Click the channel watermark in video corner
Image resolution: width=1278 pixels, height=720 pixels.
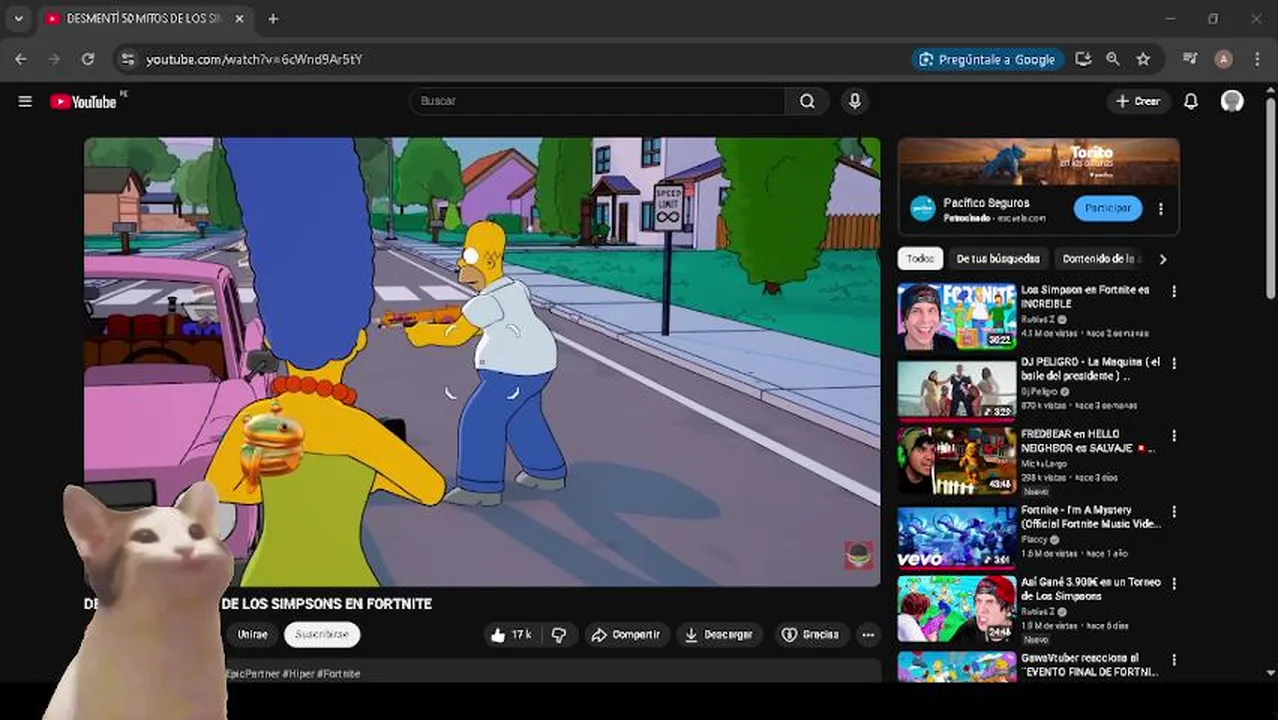(858, 556)
